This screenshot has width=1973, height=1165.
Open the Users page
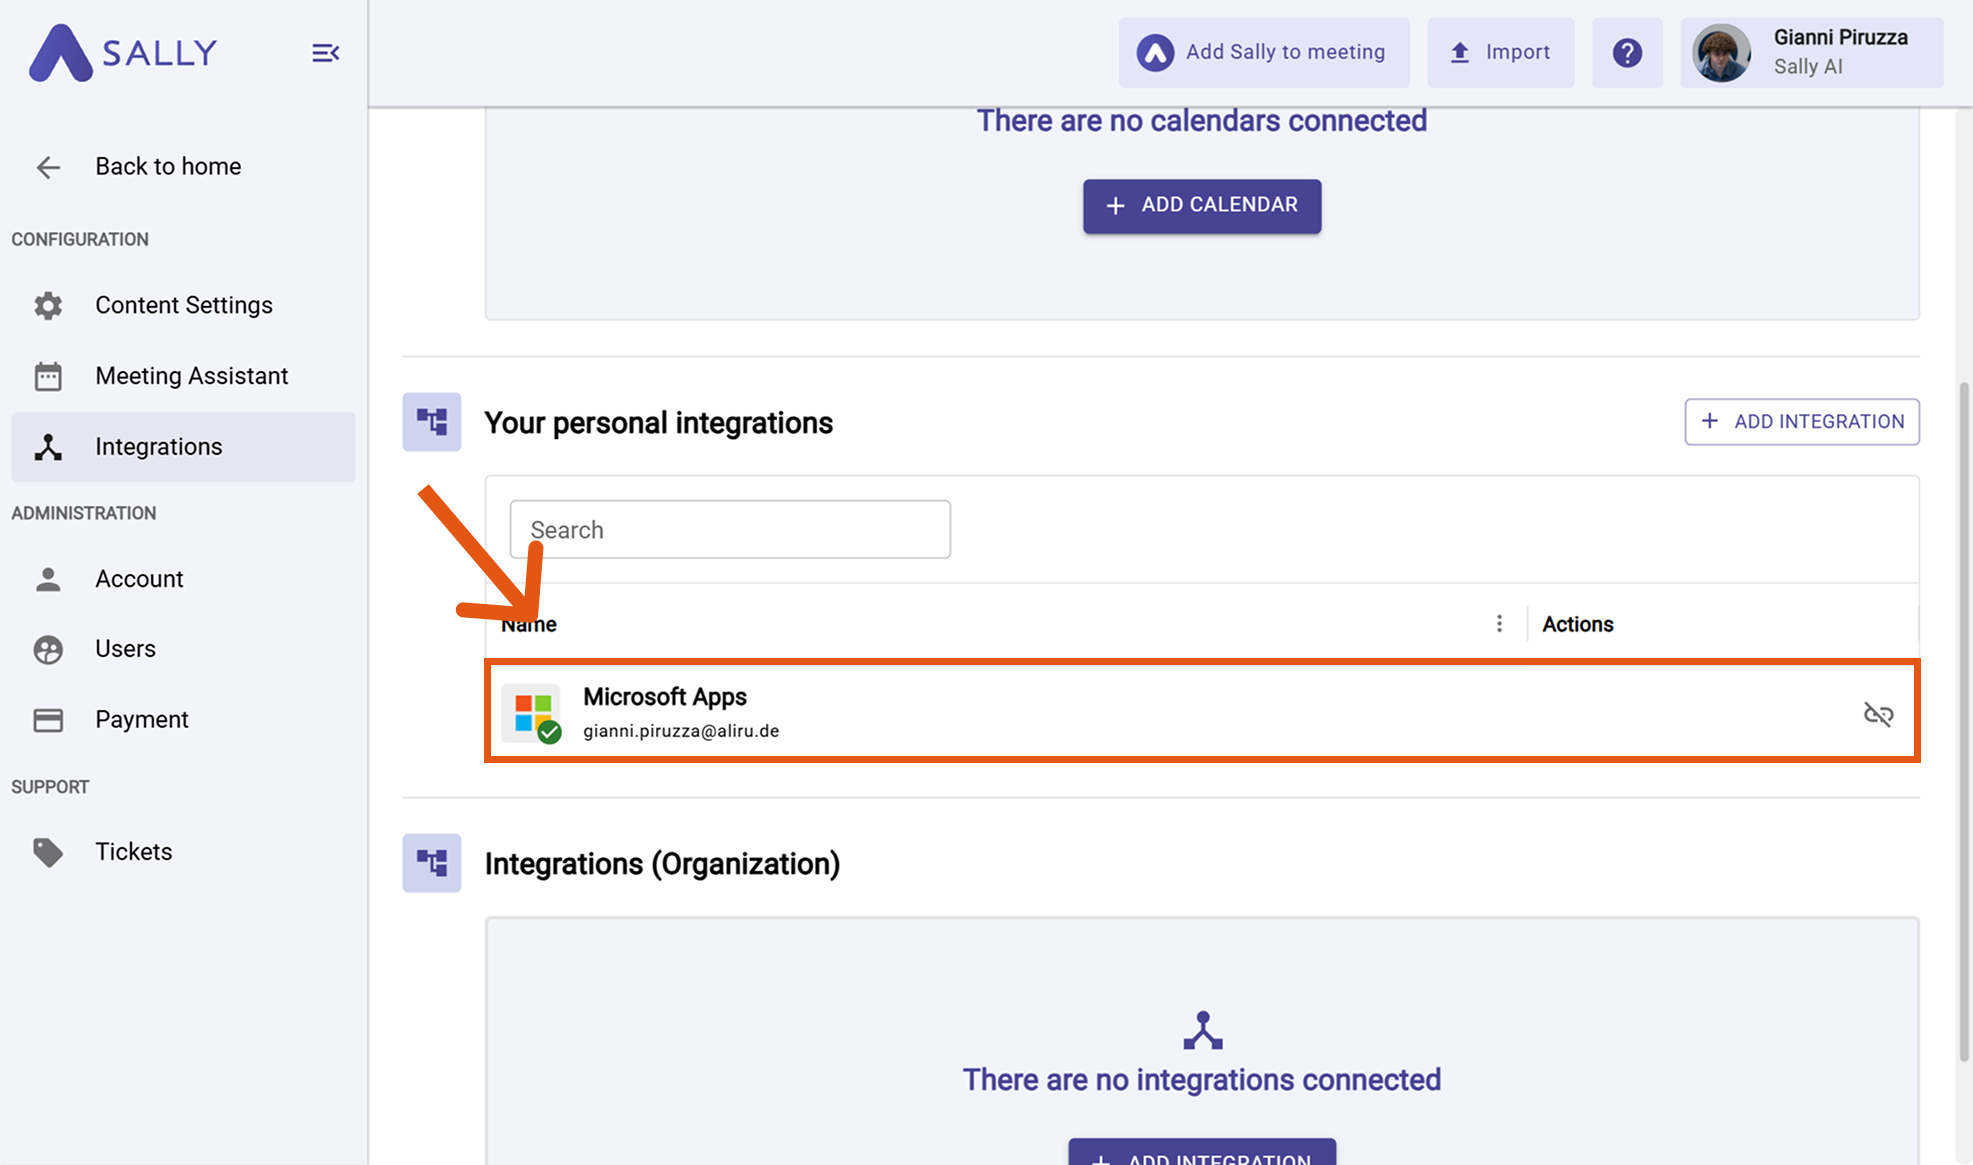[125, 649]
